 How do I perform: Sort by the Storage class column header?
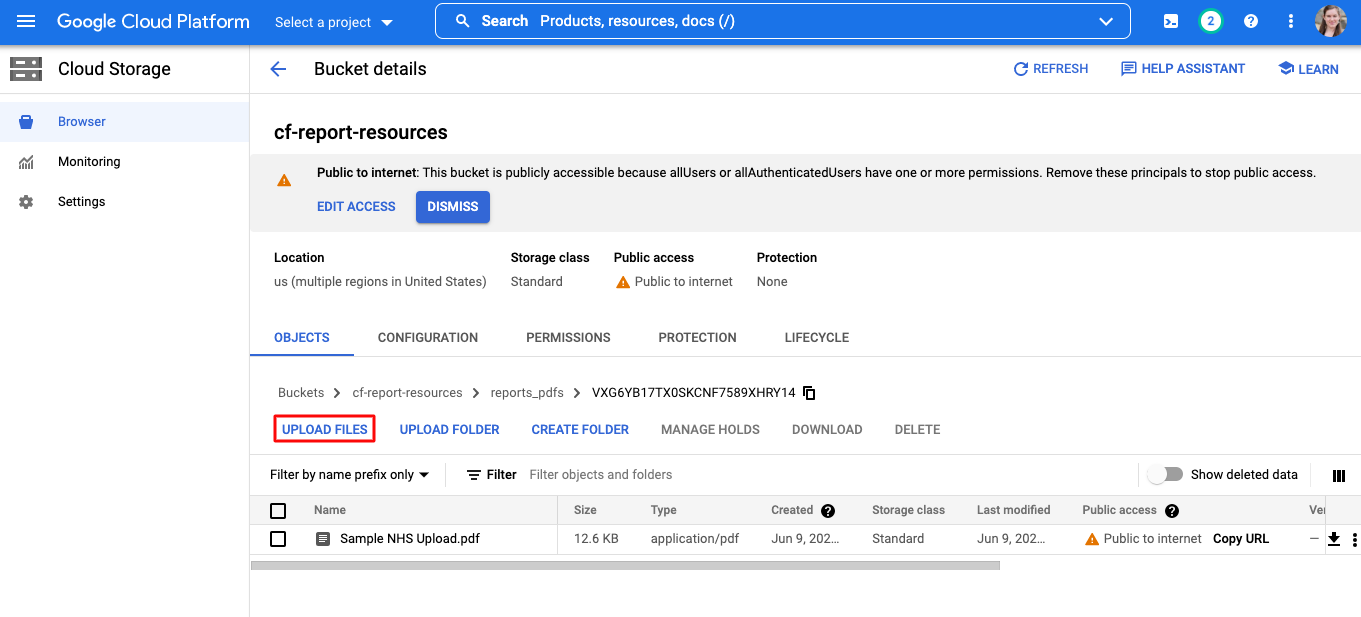pos(908,510)
